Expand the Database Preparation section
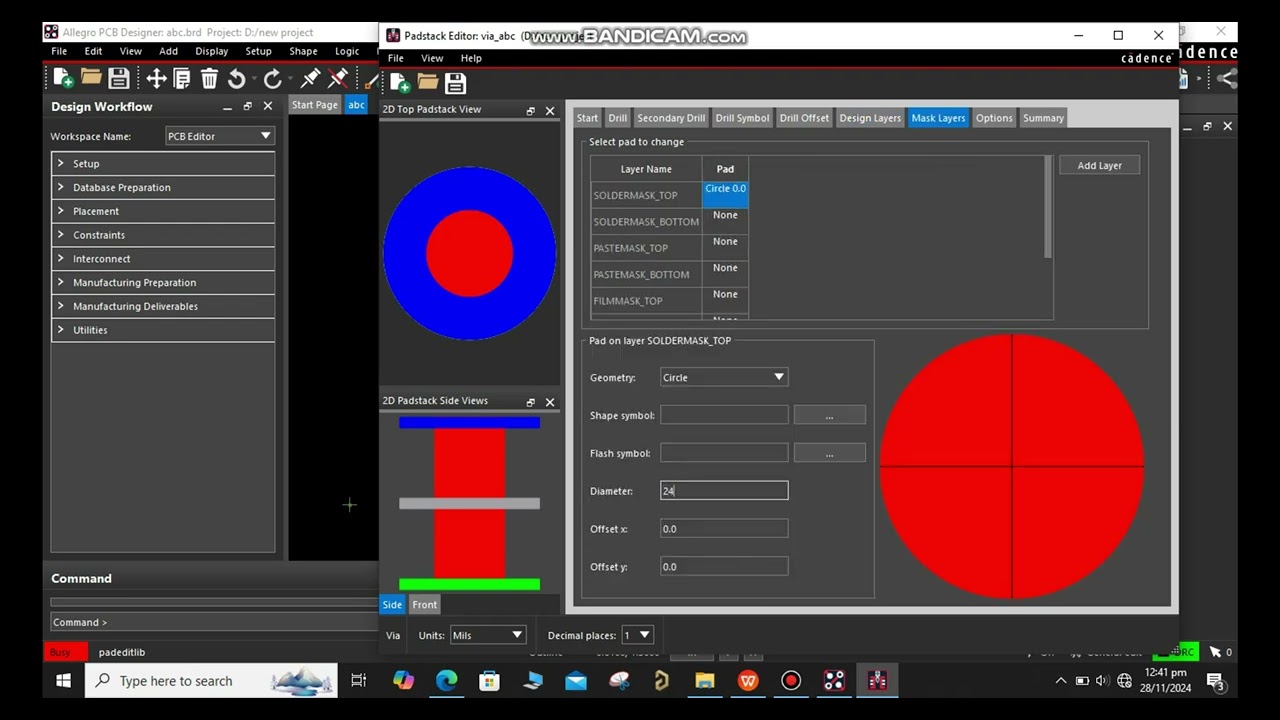 [x=163, y=187]
